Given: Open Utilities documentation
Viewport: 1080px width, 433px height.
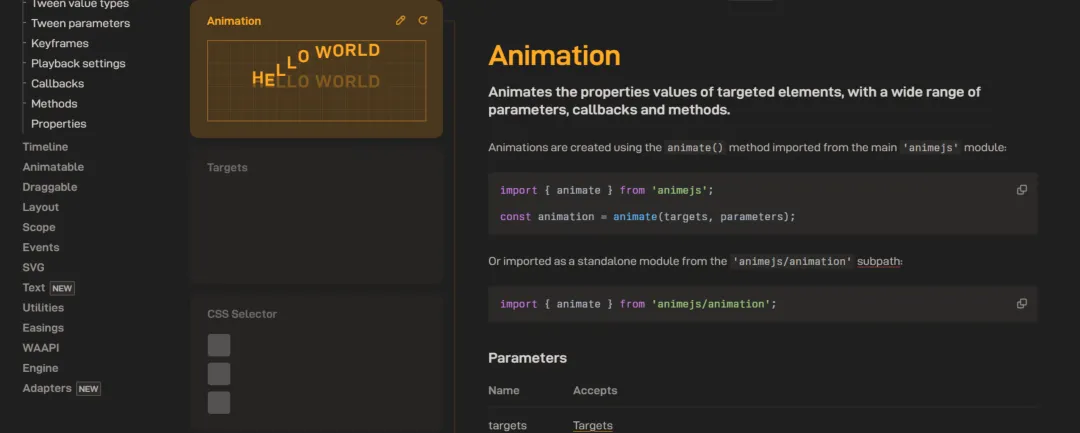Looking at the screenshot, I should click(43, 308).
